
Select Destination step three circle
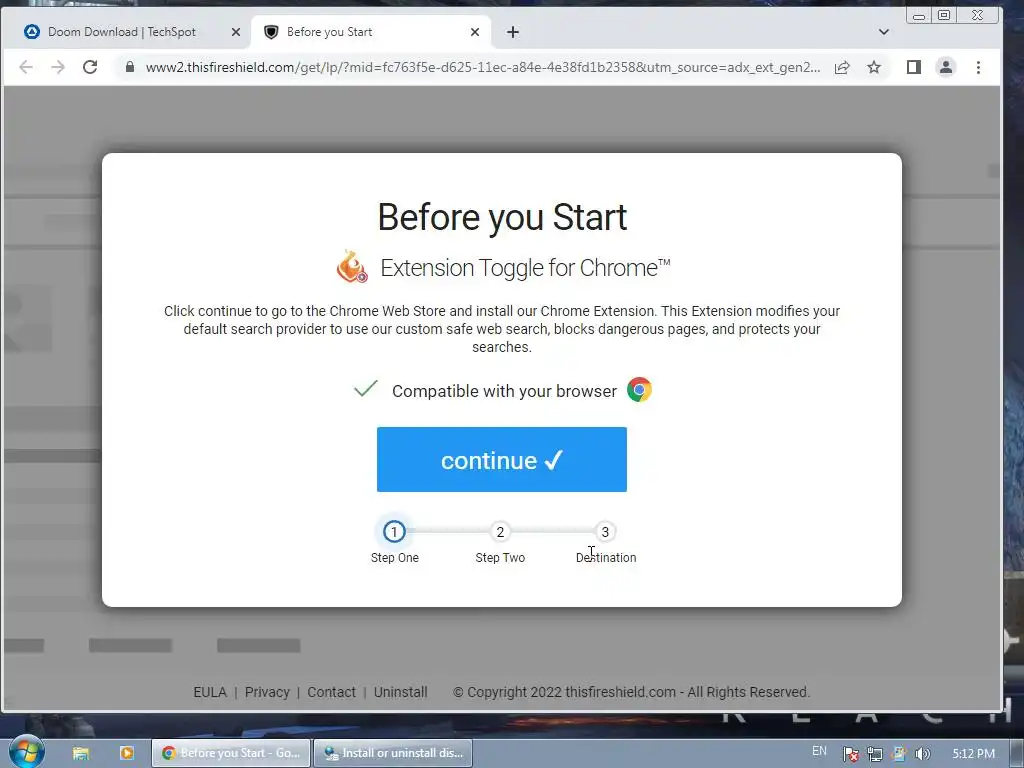tap(605, 532)
